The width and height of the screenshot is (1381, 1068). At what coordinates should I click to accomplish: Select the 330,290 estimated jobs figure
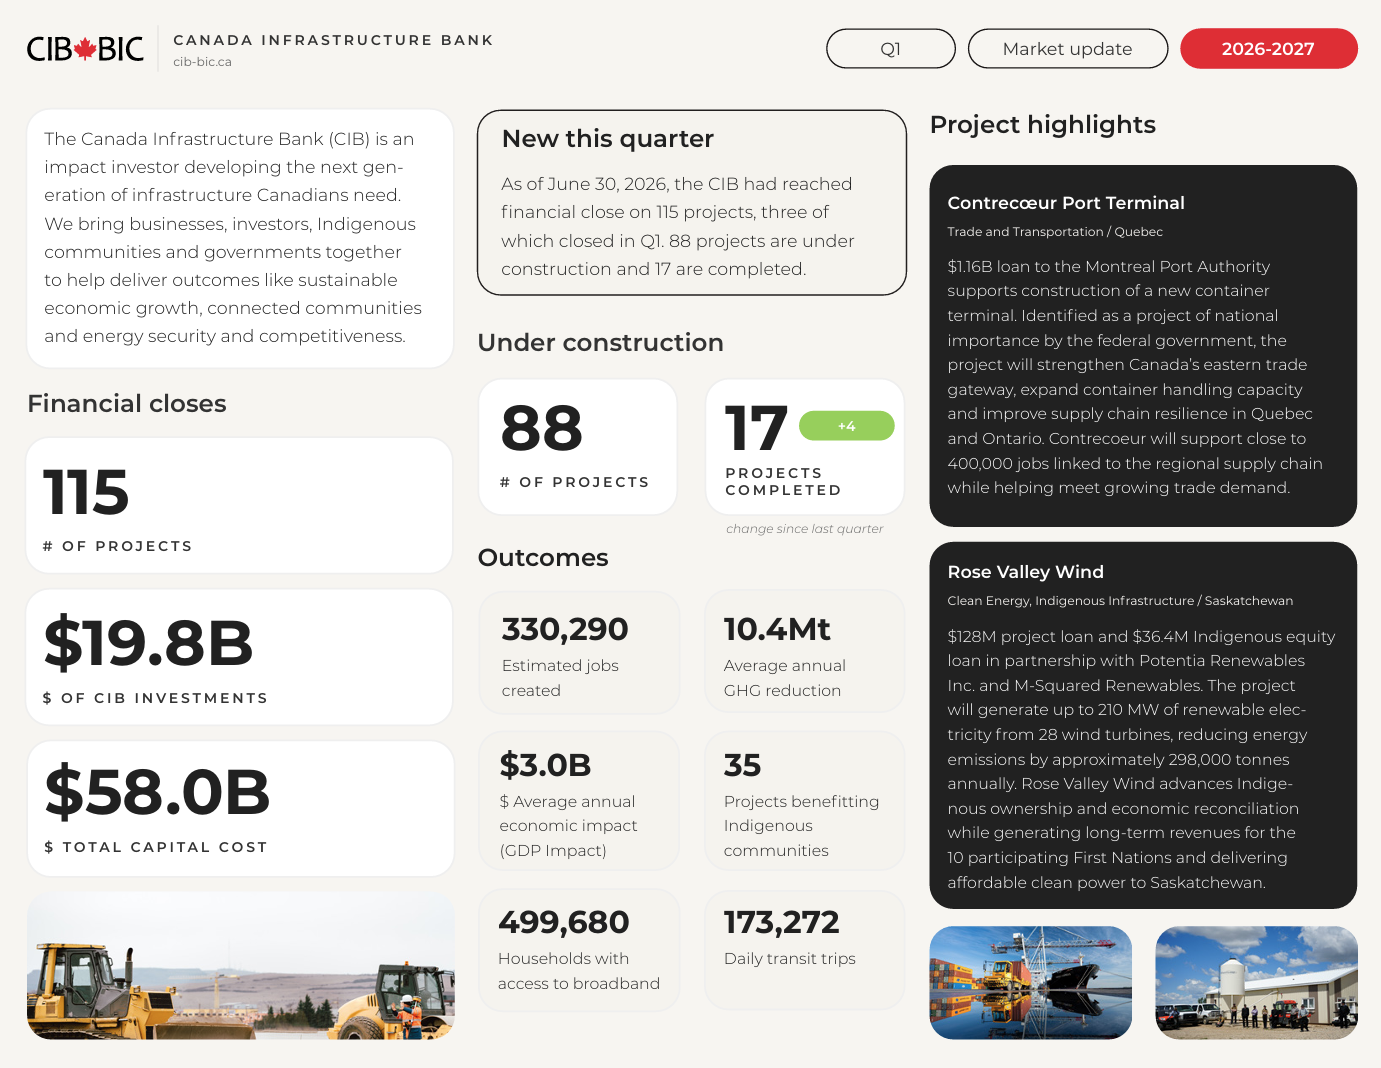565,629
